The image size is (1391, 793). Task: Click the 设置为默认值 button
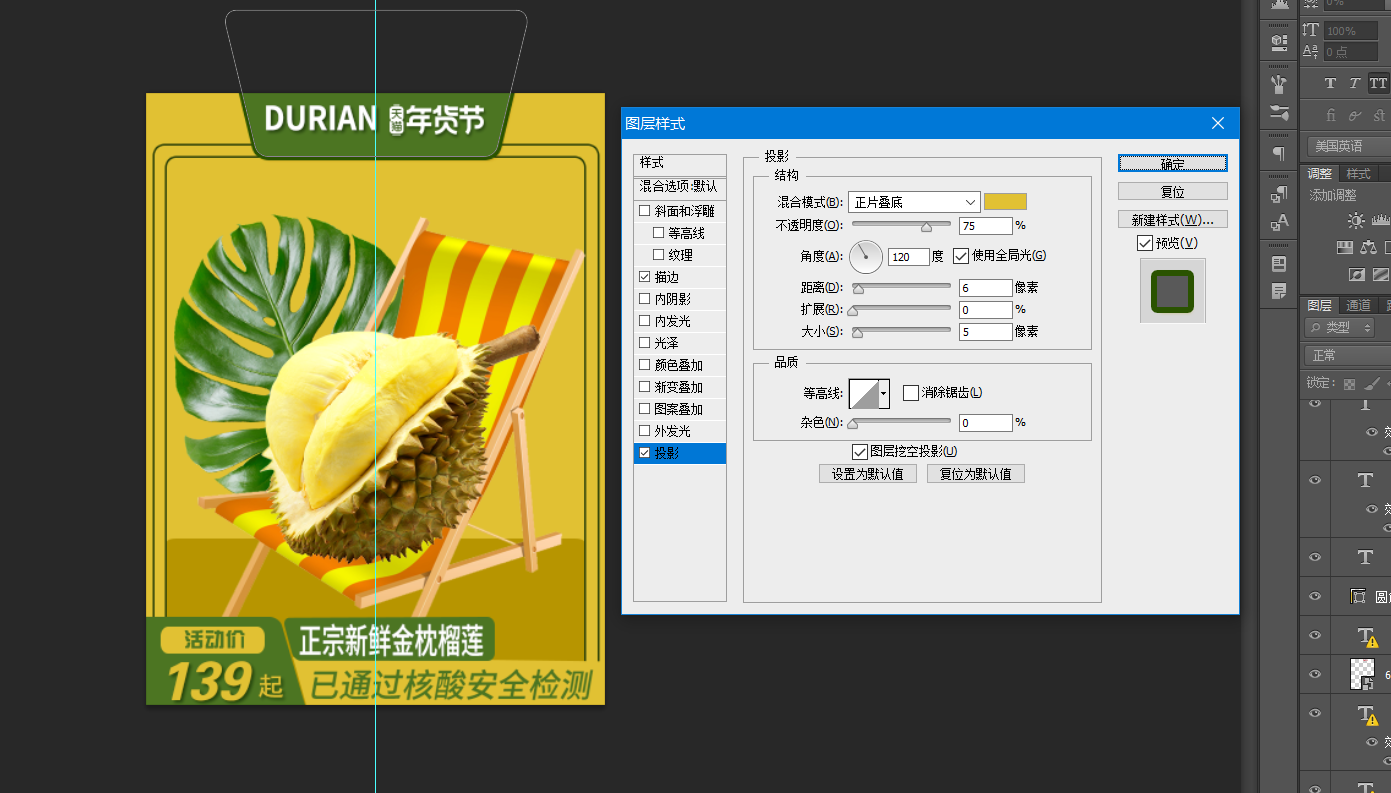pyautogui.click(x=868, y=474)
